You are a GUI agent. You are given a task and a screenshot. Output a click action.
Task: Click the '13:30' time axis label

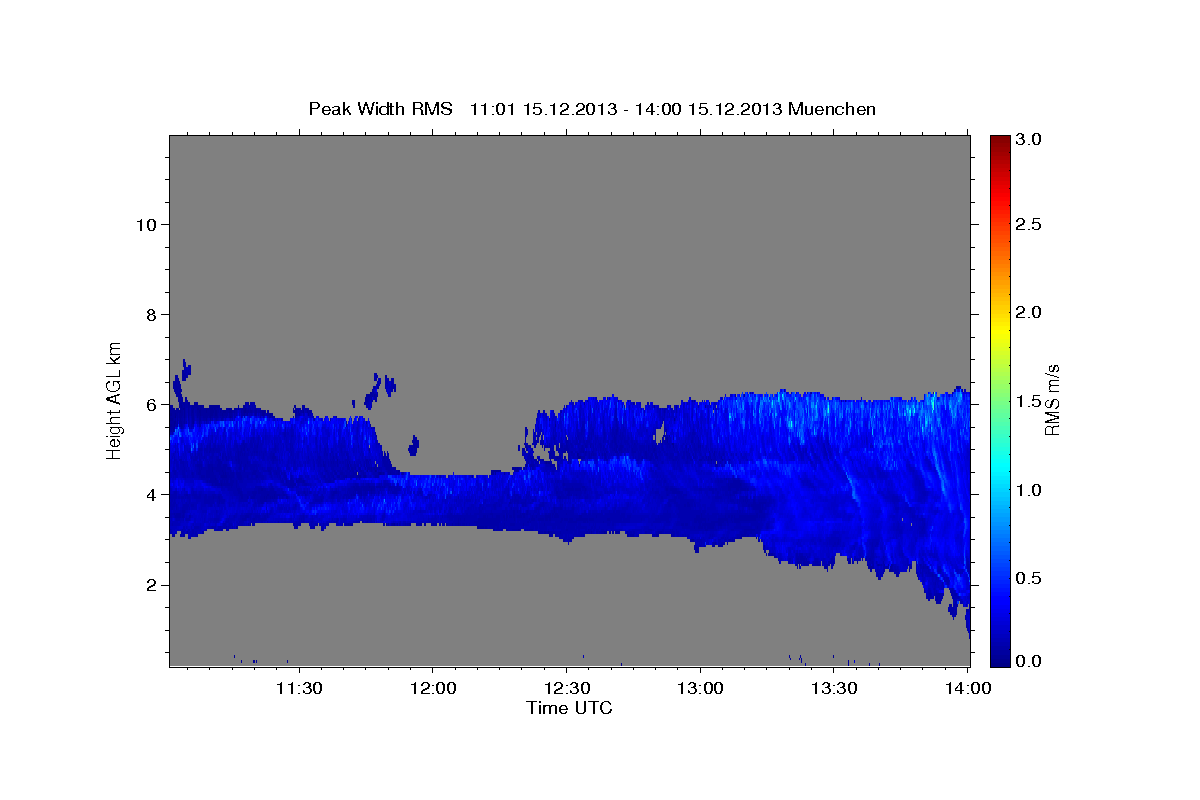[x=833, y=688]
